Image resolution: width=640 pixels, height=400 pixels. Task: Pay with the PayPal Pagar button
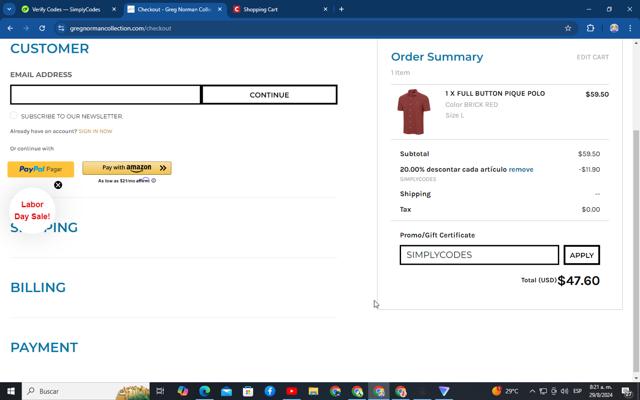click(x=41, y=169)
